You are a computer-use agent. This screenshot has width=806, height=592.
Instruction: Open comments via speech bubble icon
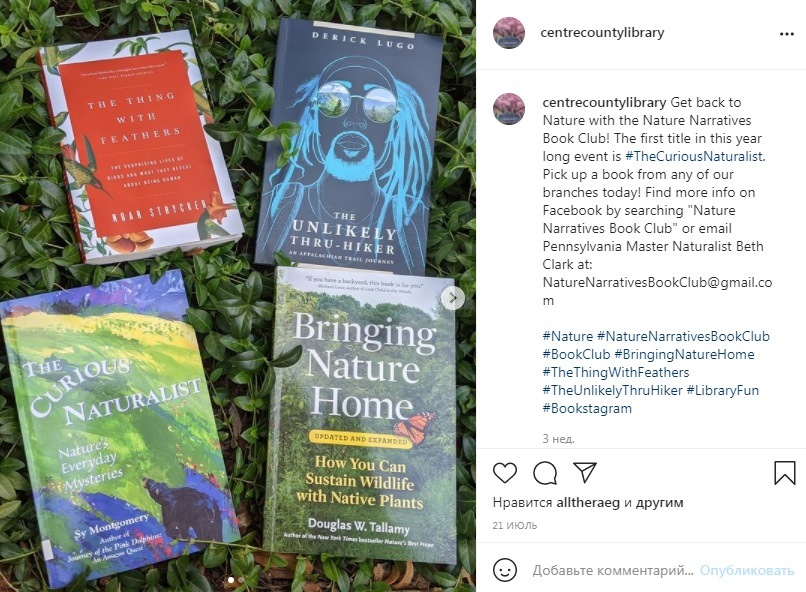[545, 473]
